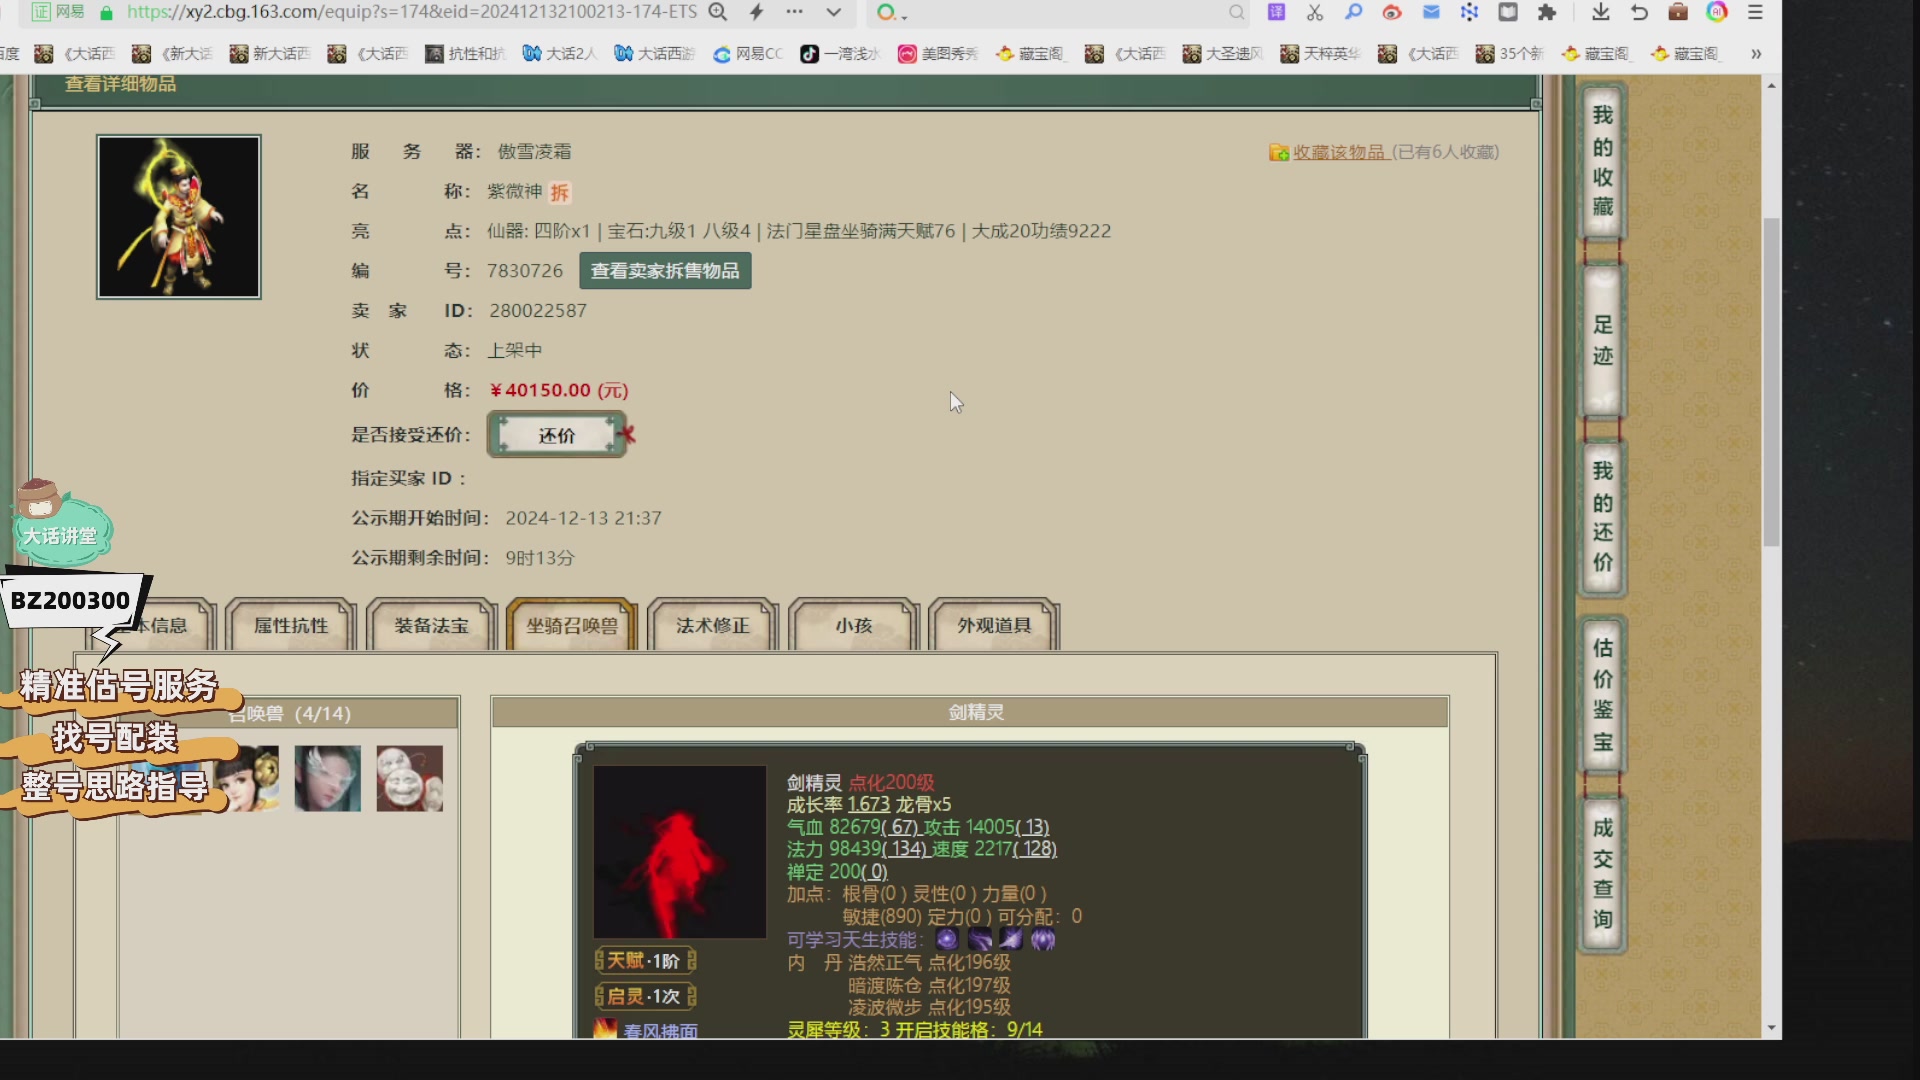Select the girl with gold ornament pet thumbnail
1920x1080 pixels.
(x=248, y=778)
